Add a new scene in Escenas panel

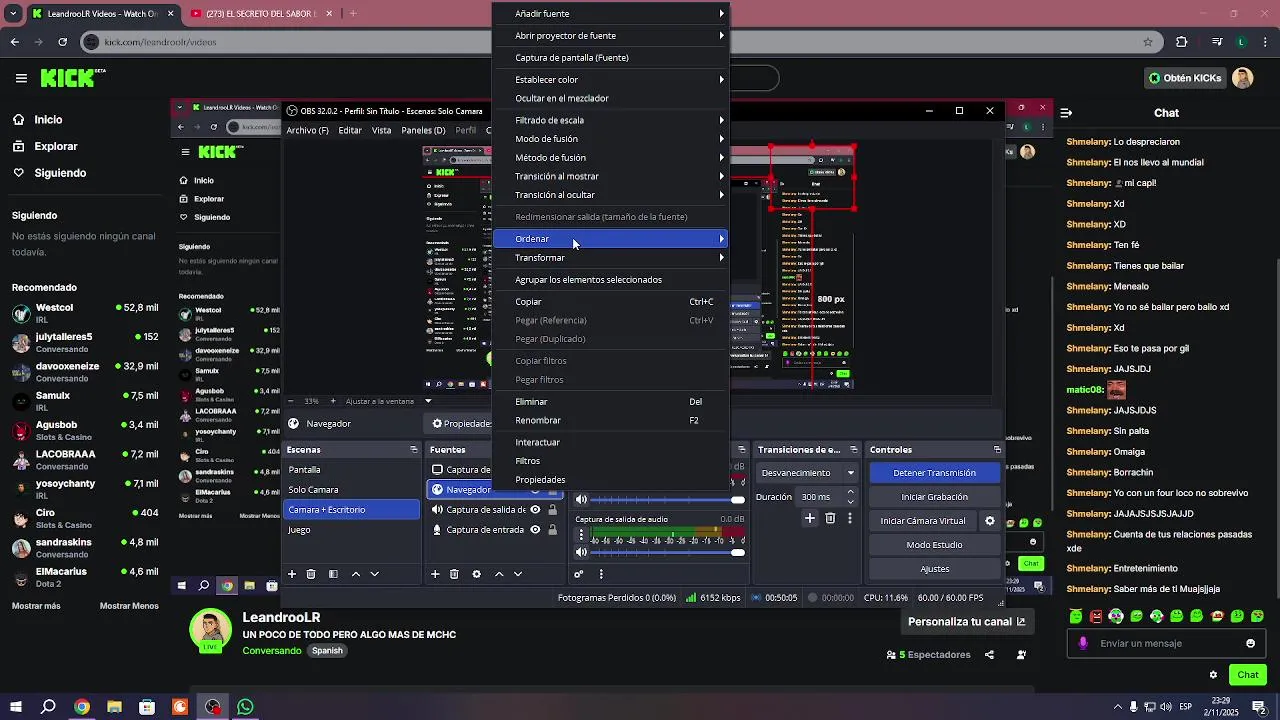[x=292, y=574]
